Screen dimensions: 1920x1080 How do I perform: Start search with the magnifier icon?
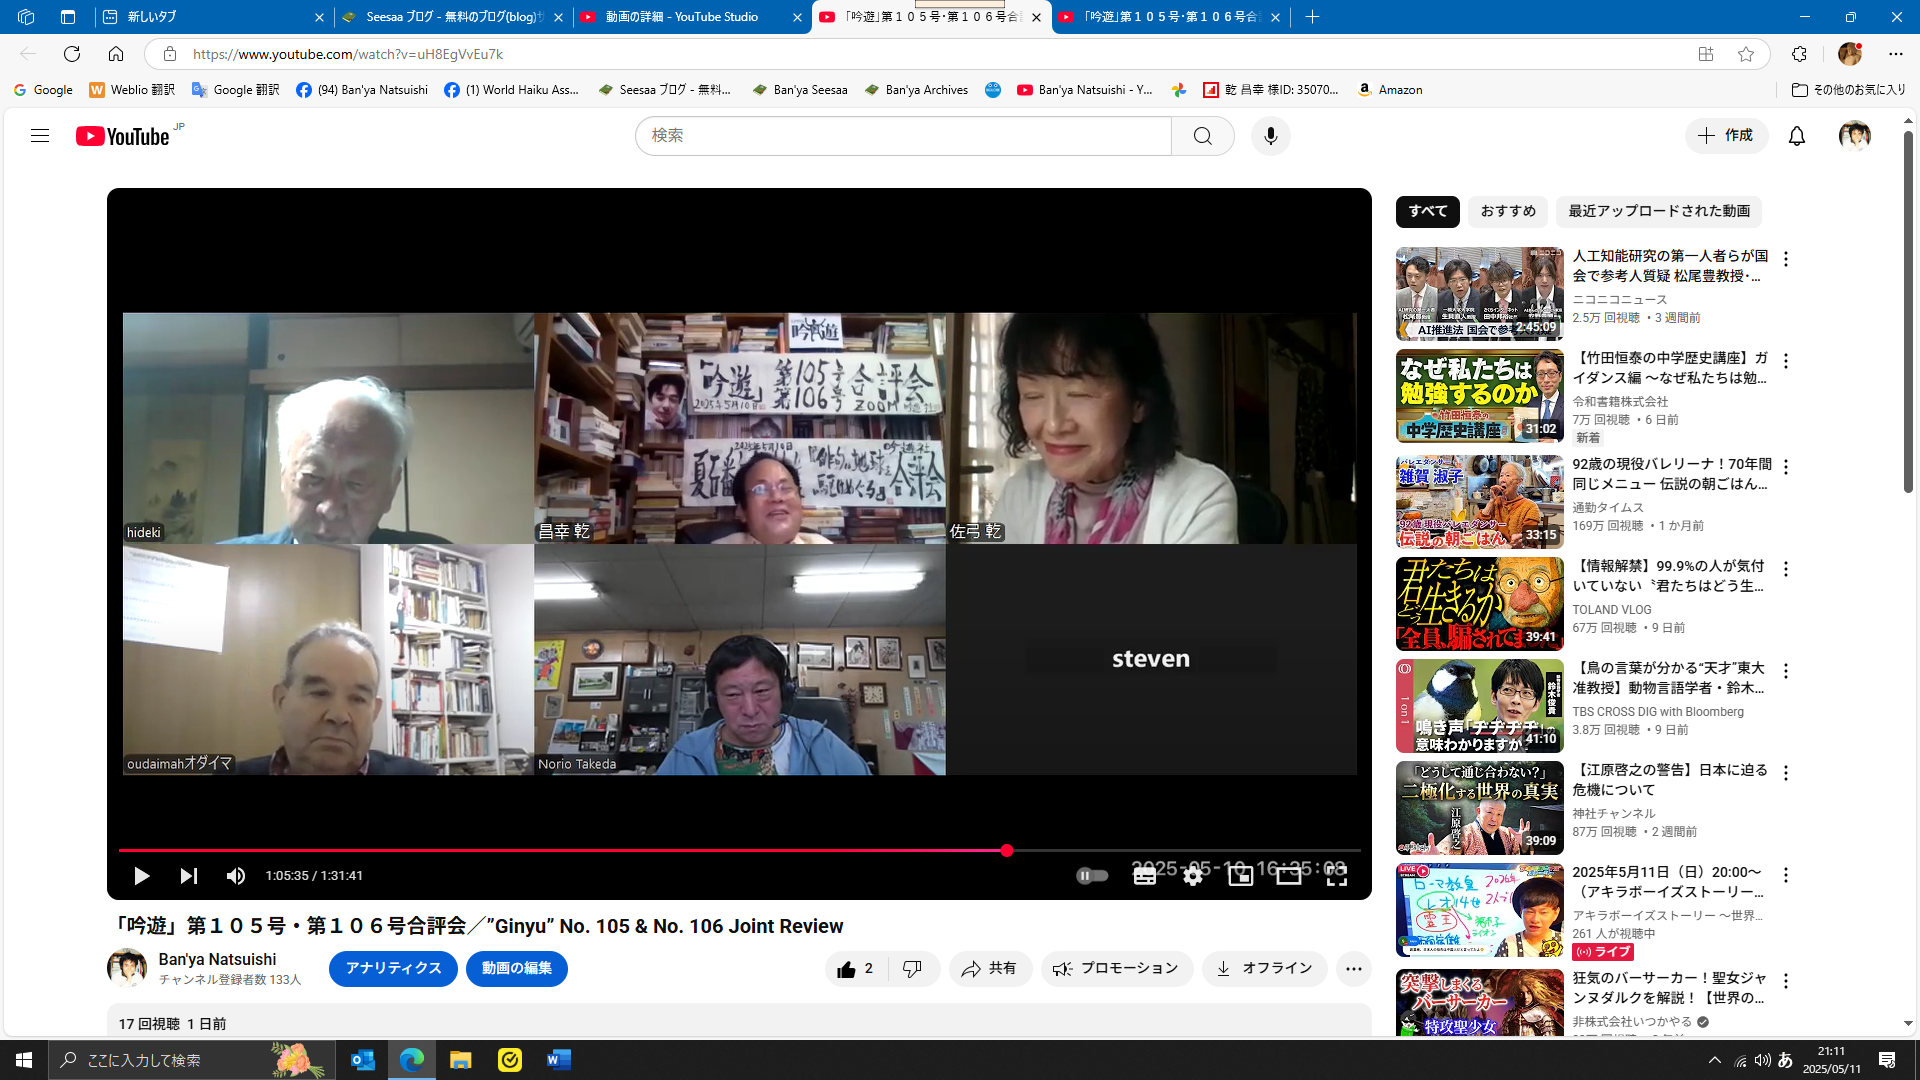pyautogui.click(x=1202, y=135)
